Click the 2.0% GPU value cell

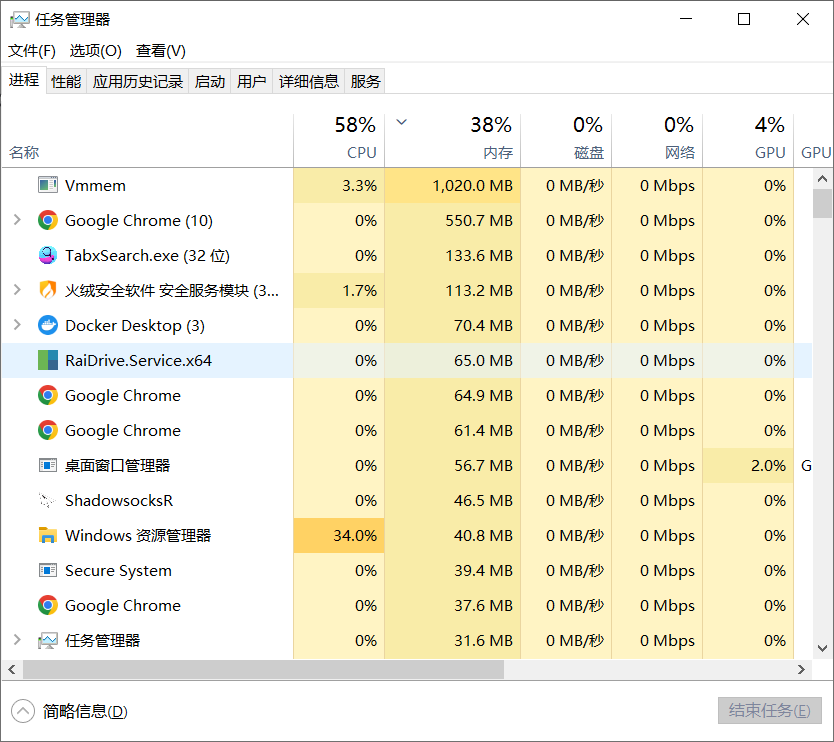tap(748, 465)
